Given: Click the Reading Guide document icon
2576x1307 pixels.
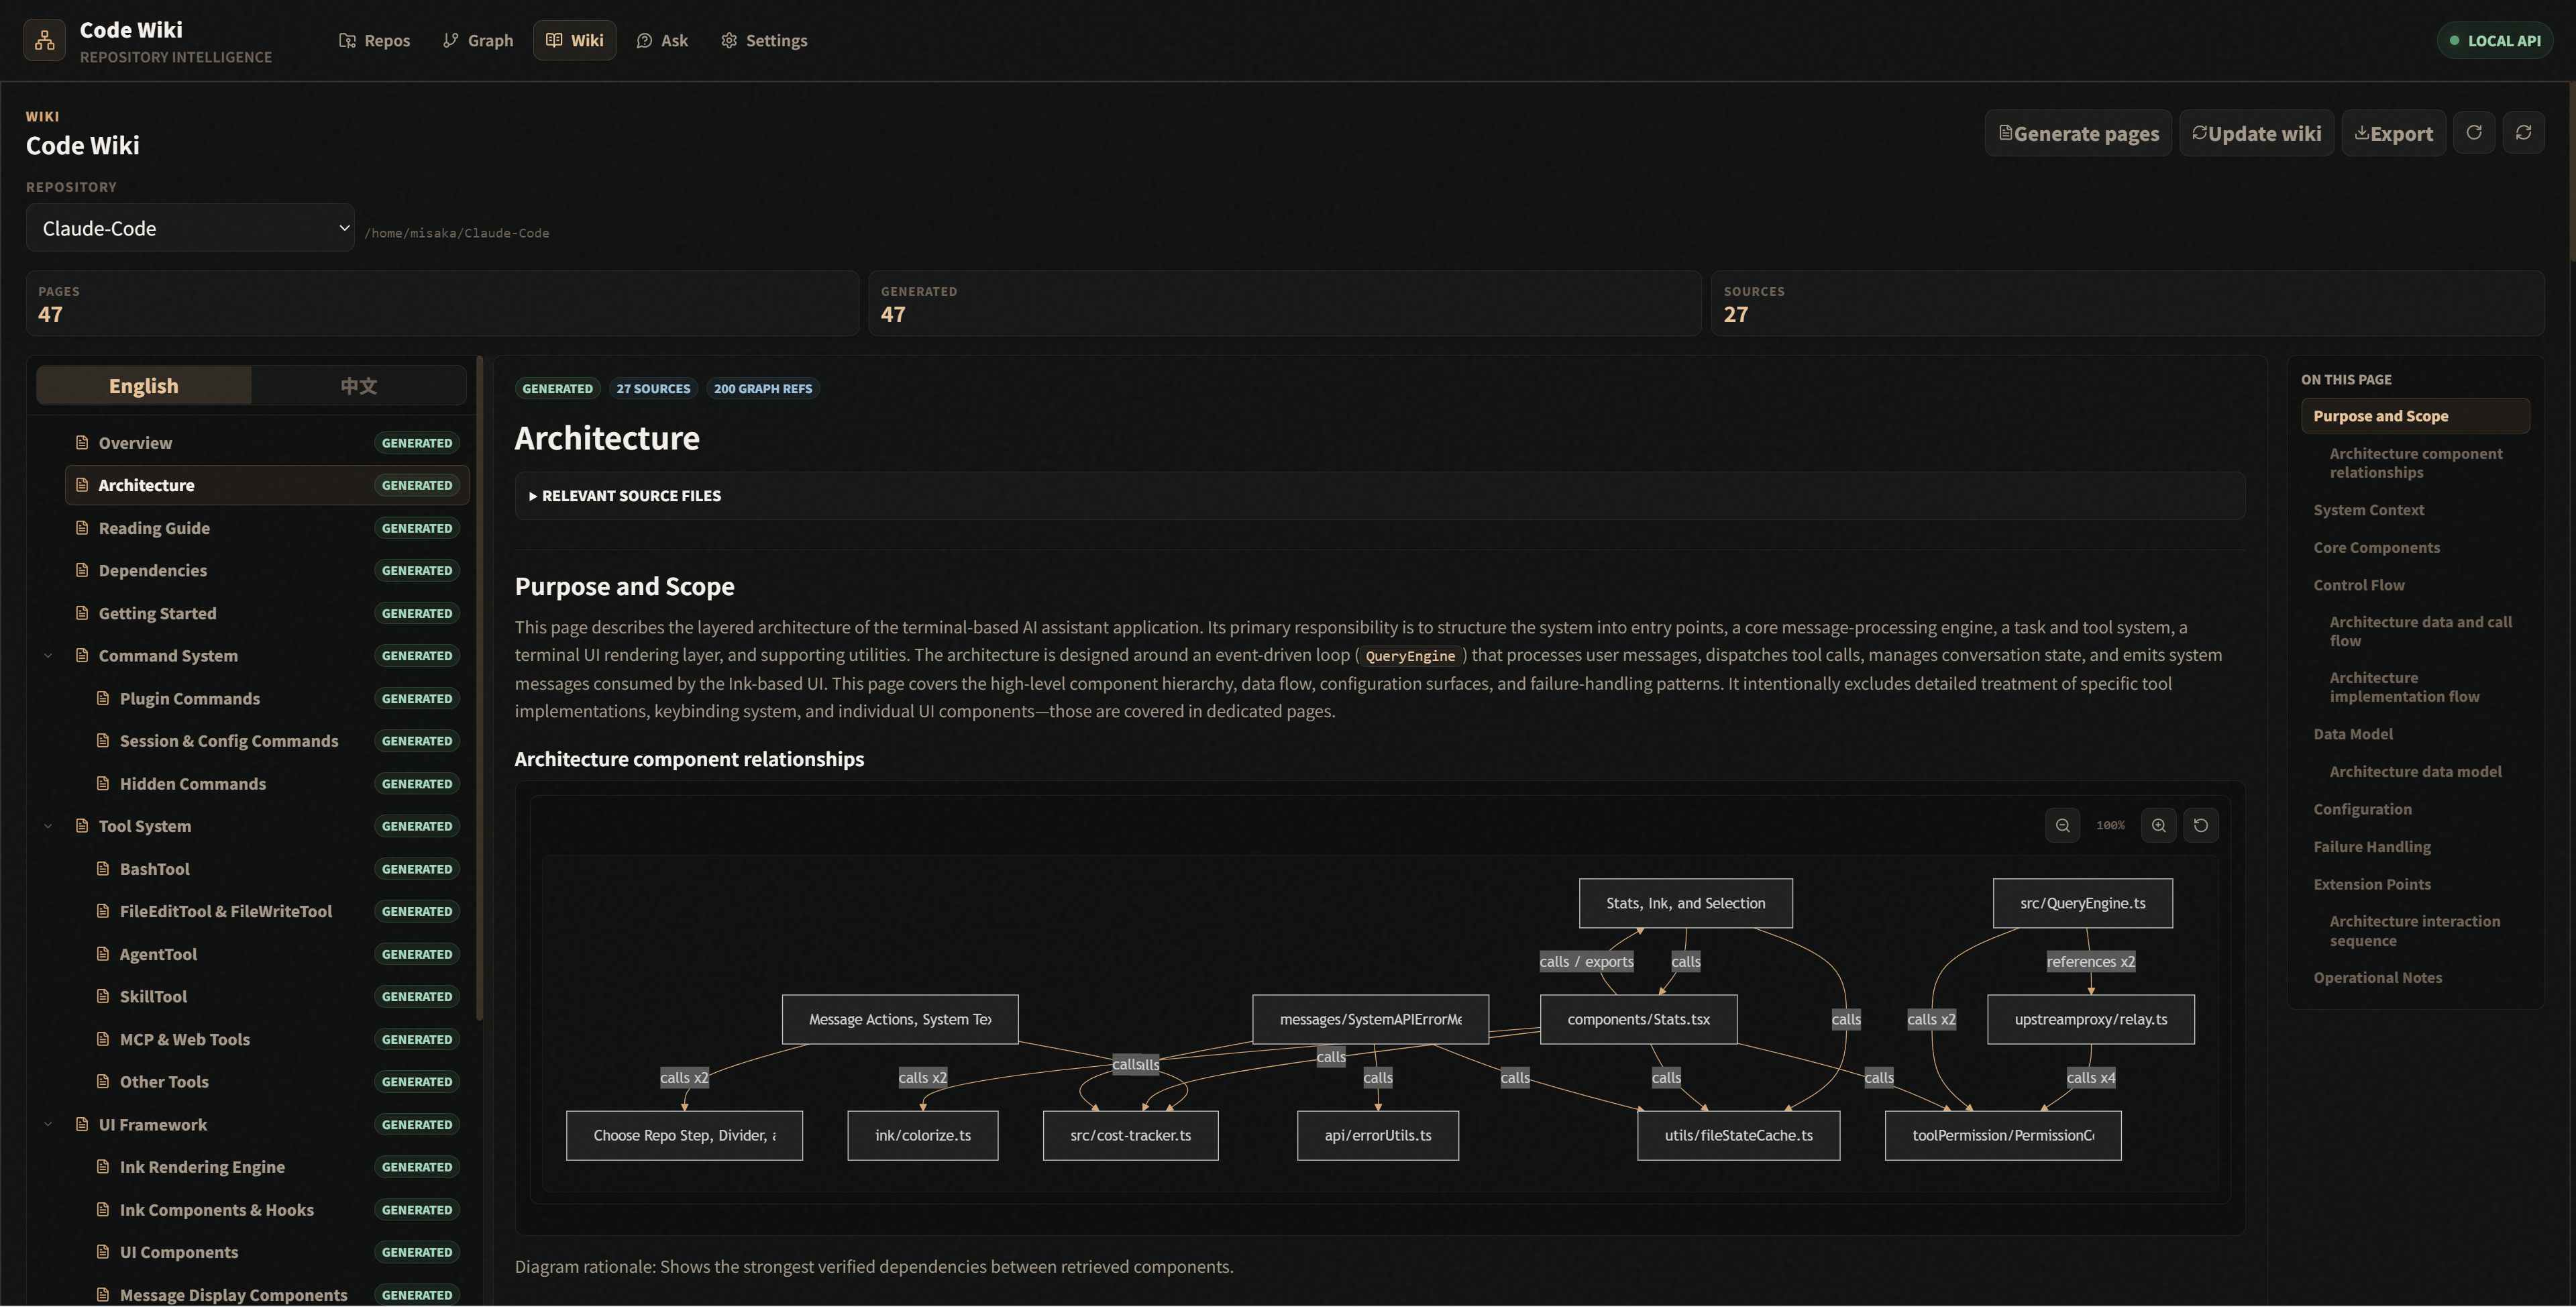Looking at the screenshot, I should pyautogui.click(x=82, y=527).
